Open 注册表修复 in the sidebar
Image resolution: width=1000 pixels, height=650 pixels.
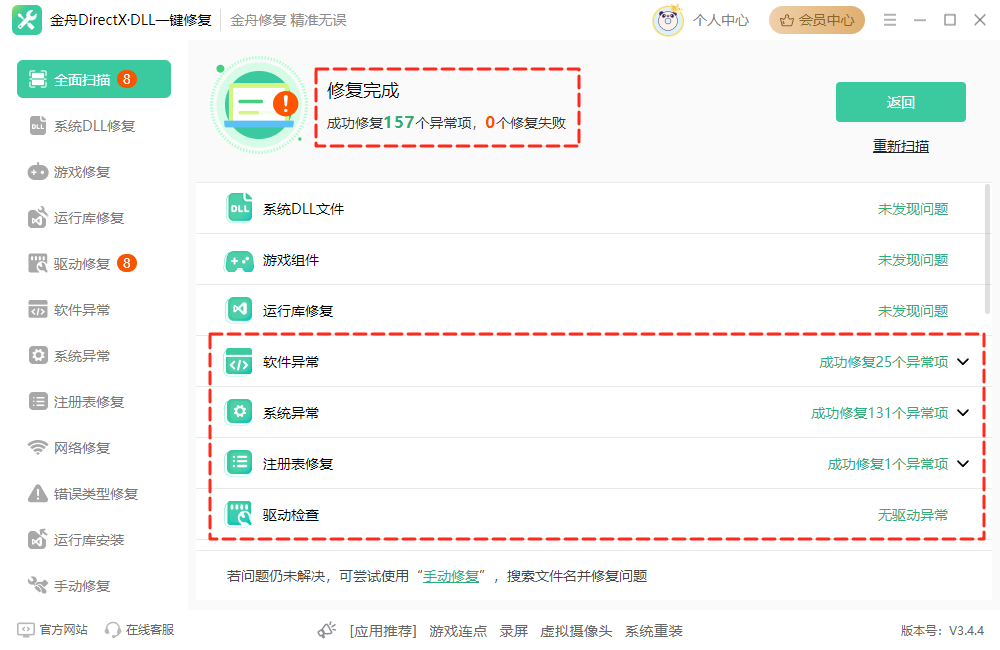coord(94,401)
